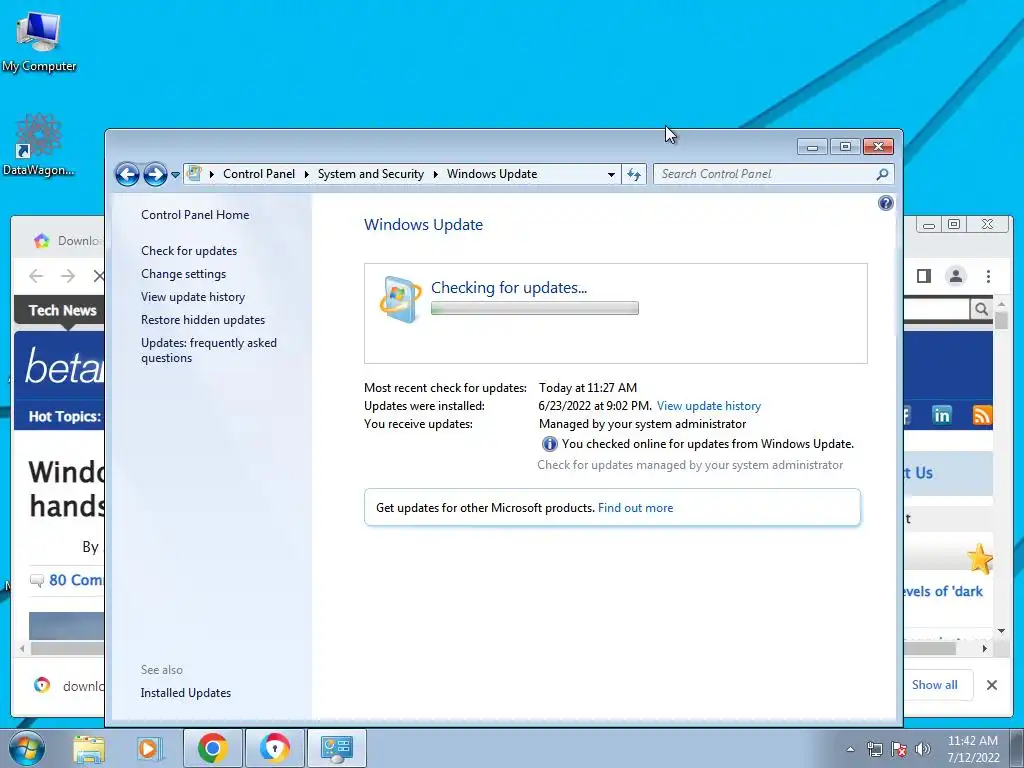Screen dimensions: 1024x768
Task: Switch to second browser taskbar button
Action: [274, 748]
